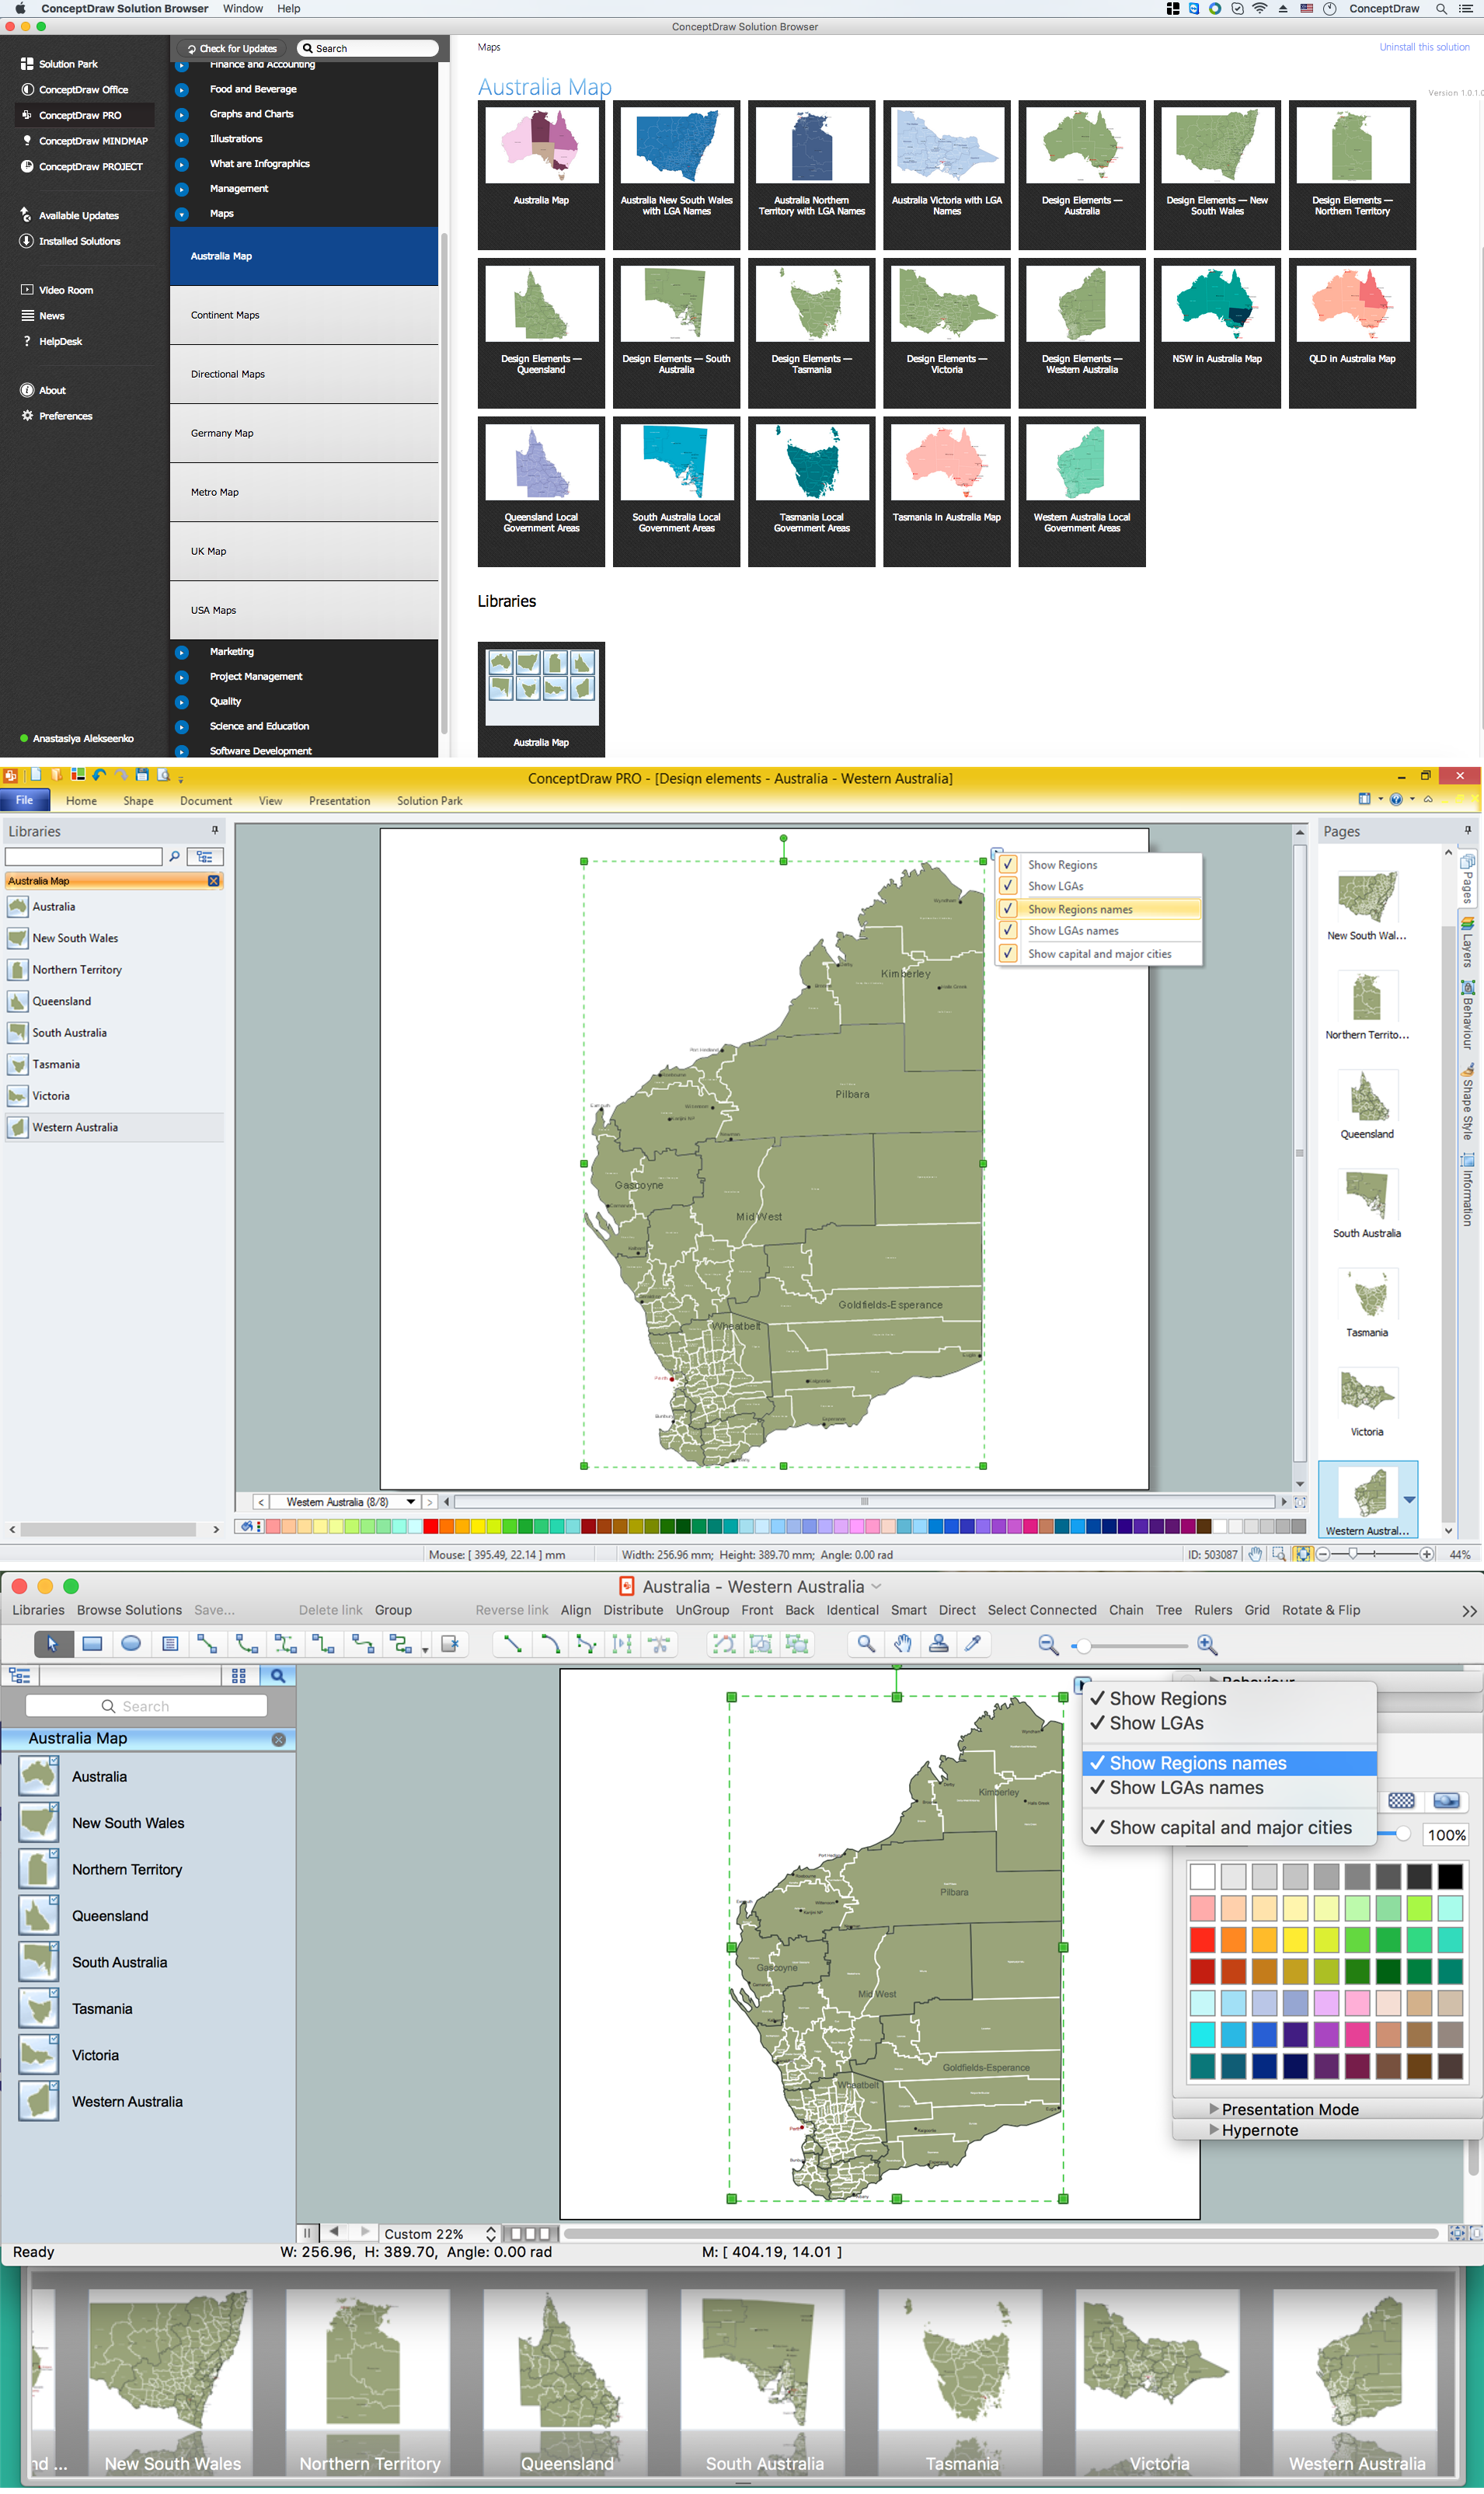Image resolution: width=1484 pixels, height=2494 pixels.
Task: Open the File ribbon tab
Action: pyautogui.click(x=24, y=800)
